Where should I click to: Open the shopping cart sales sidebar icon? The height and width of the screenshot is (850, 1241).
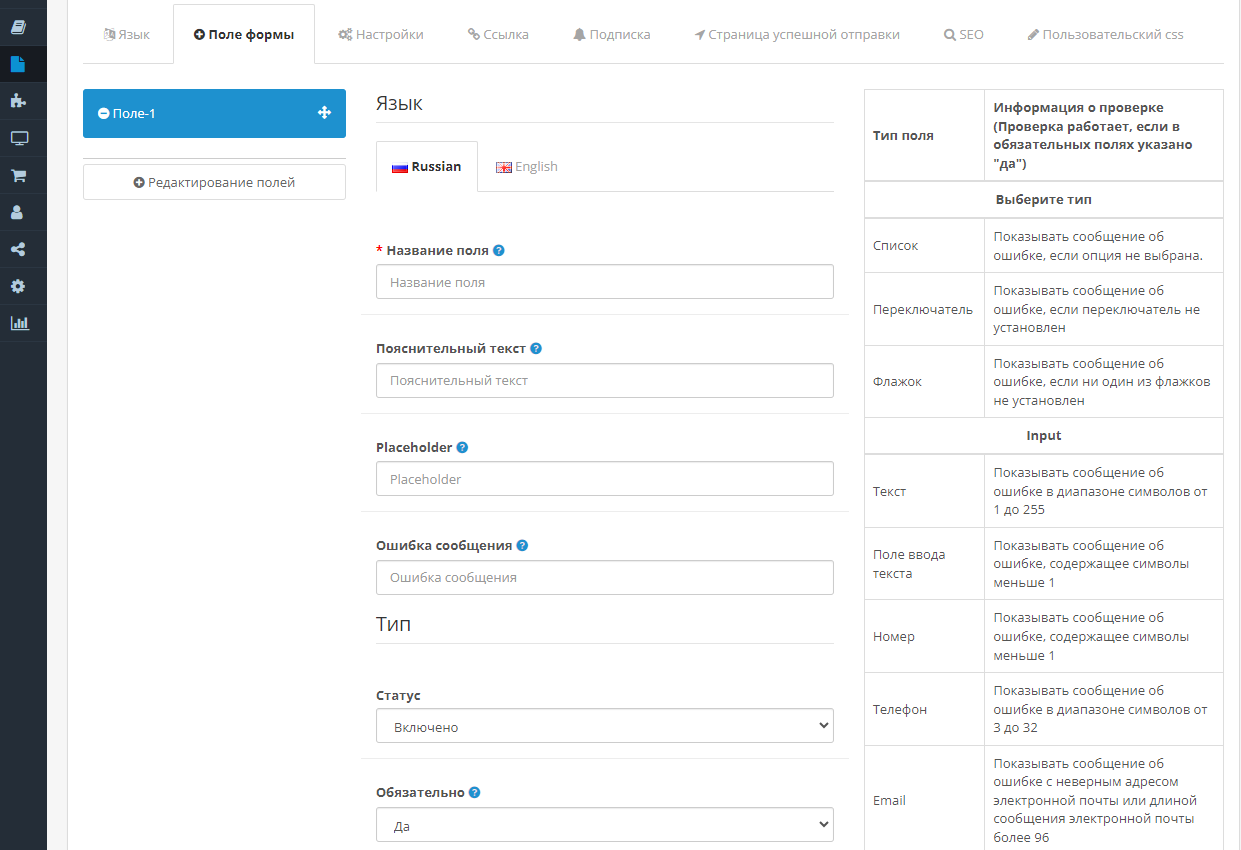[x=18, y=175]
